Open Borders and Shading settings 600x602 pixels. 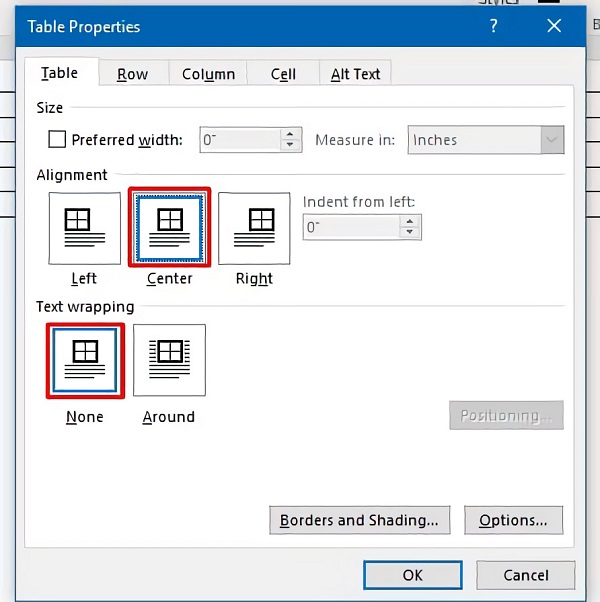tap(359, 520)
